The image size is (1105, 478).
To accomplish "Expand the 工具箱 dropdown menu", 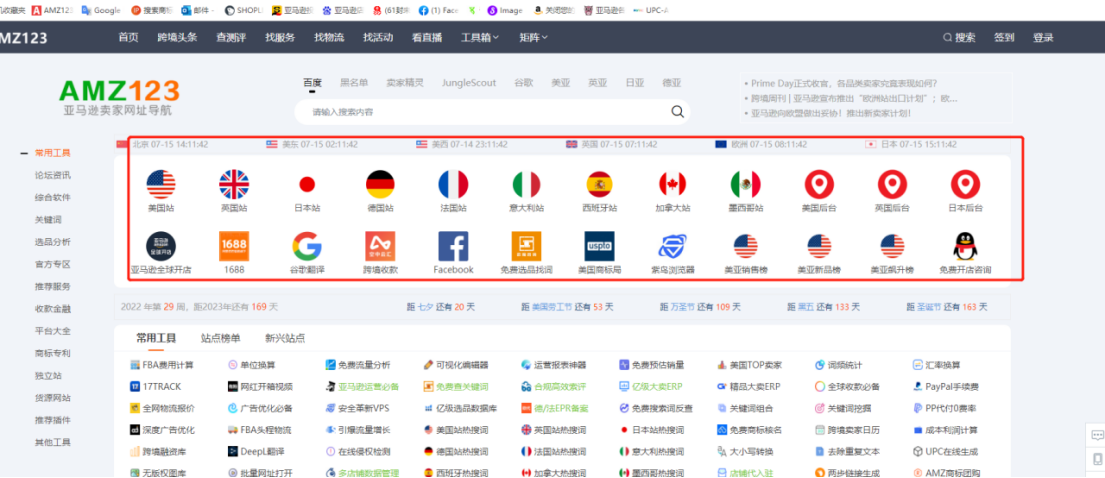I will [480, 37].
